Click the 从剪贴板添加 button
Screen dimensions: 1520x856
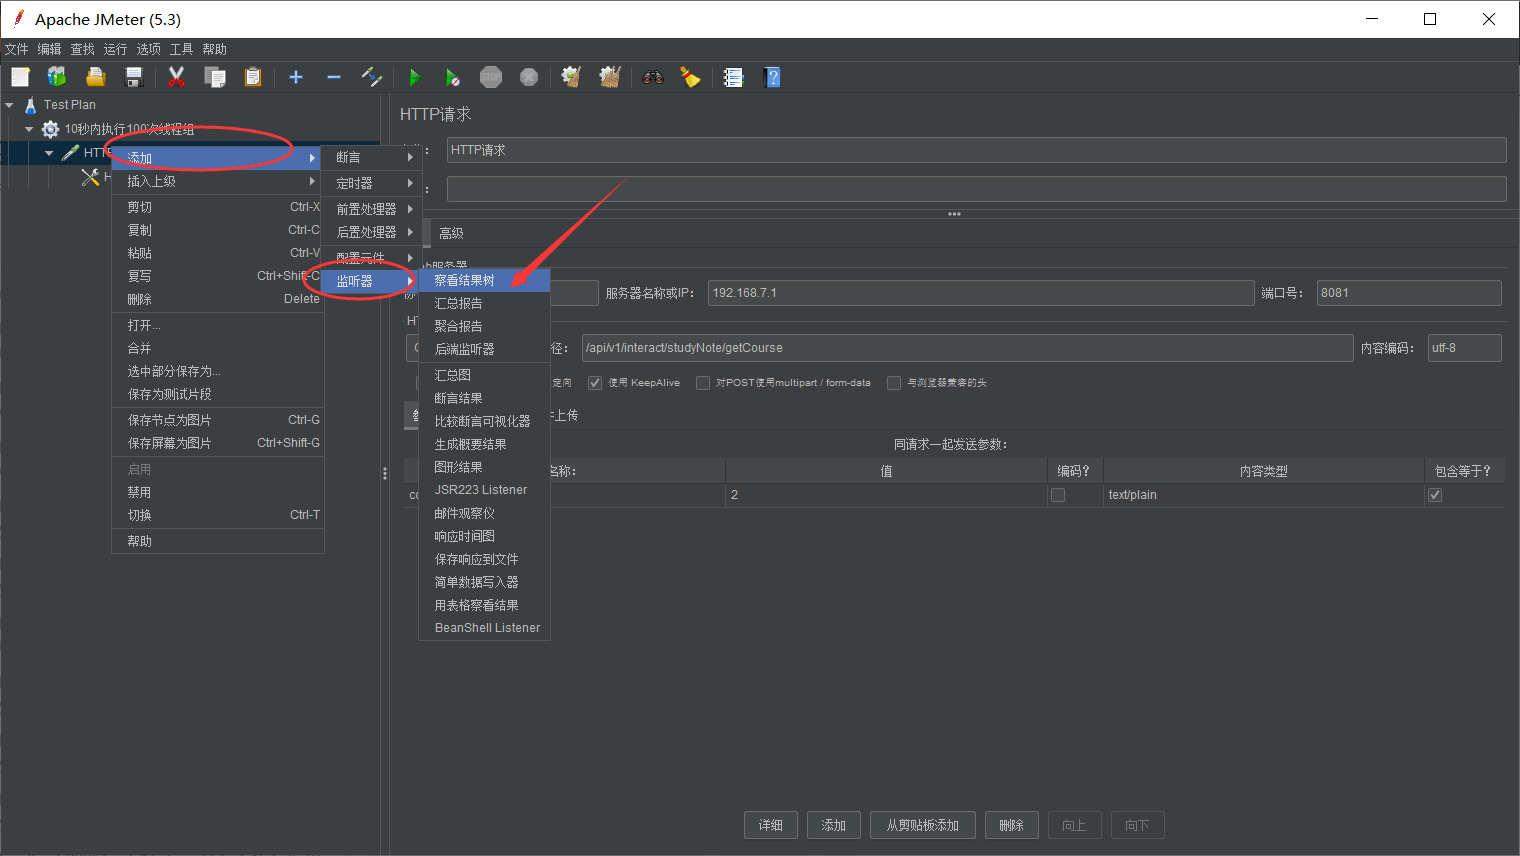(923, 825)
